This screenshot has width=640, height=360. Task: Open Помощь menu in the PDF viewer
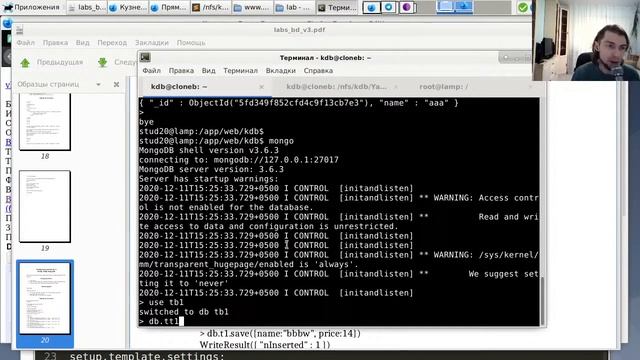pos(191,42)
